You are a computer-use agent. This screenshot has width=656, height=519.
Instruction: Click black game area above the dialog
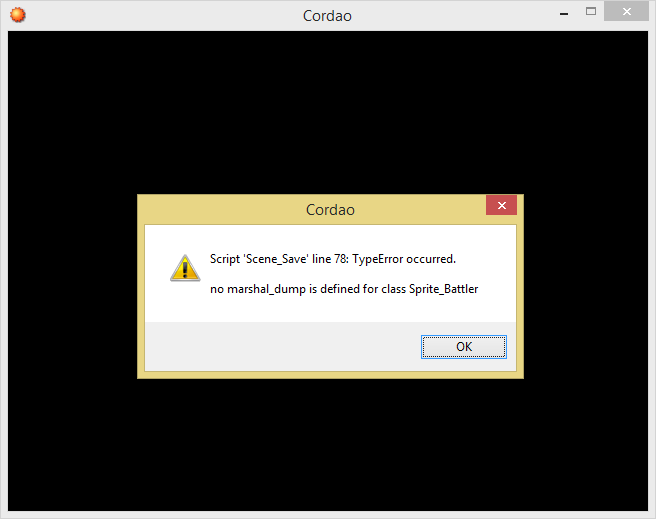pyautogui.click(x=328, y=112)
